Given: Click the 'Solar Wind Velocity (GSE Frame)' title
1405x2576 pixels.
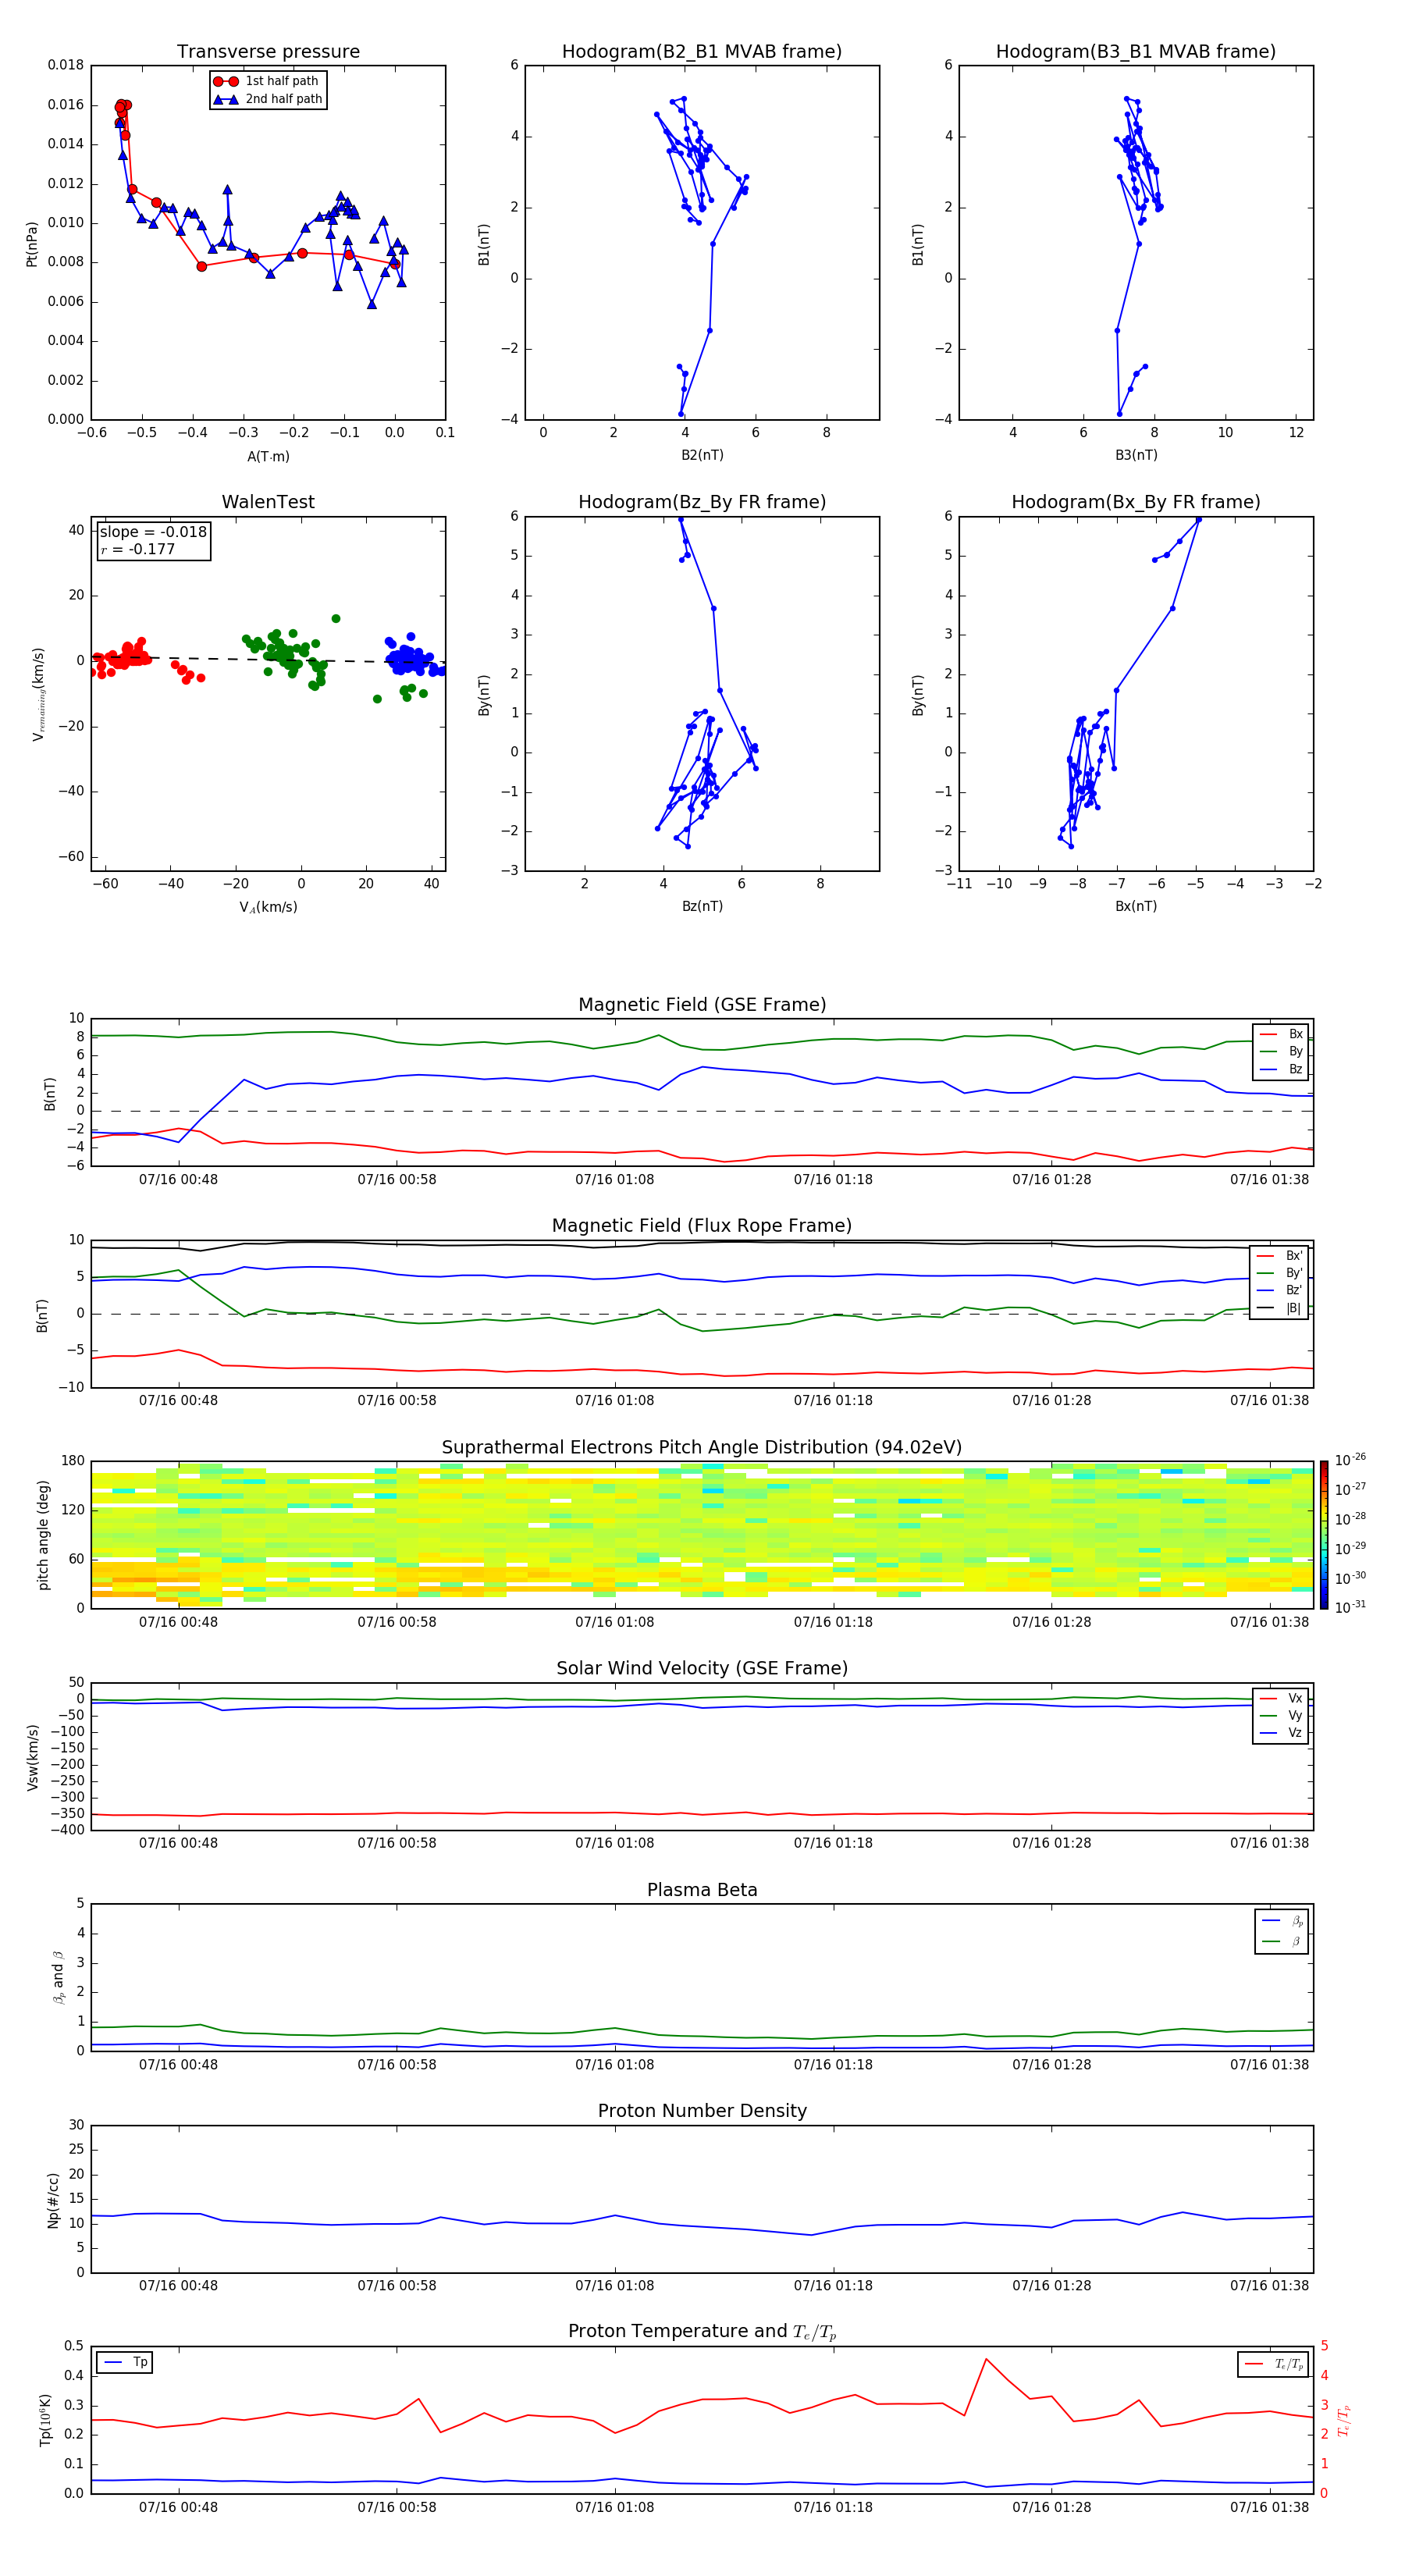Looking at the screenshot, I should point(702,1668).
